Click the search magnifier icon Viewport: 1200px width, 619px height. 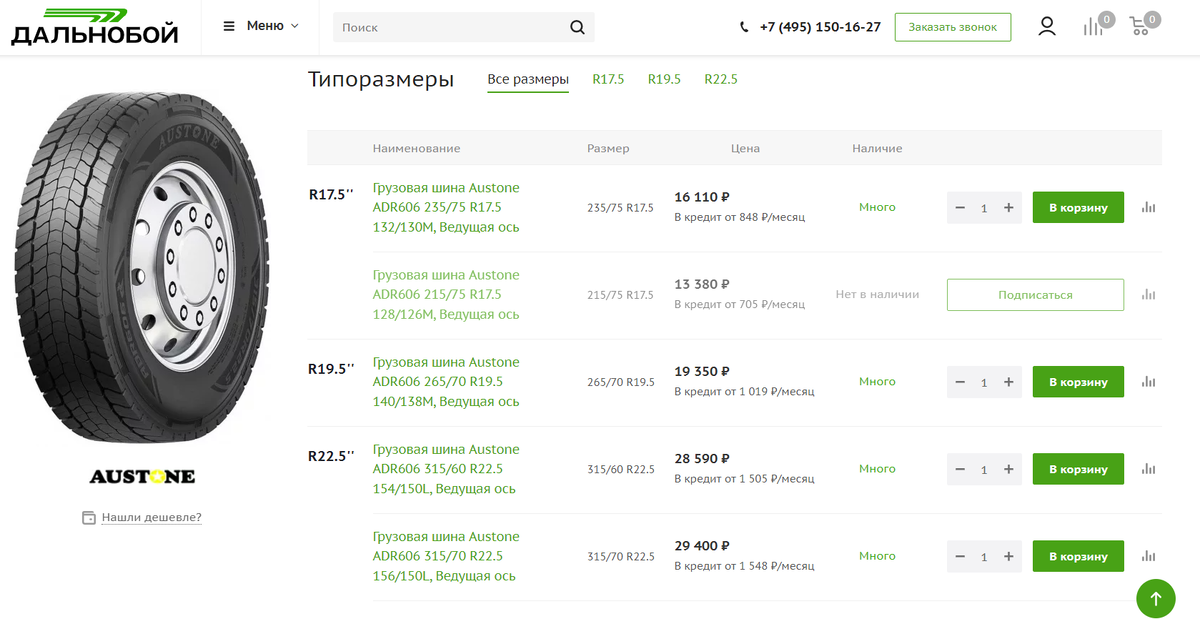[577, 27]
